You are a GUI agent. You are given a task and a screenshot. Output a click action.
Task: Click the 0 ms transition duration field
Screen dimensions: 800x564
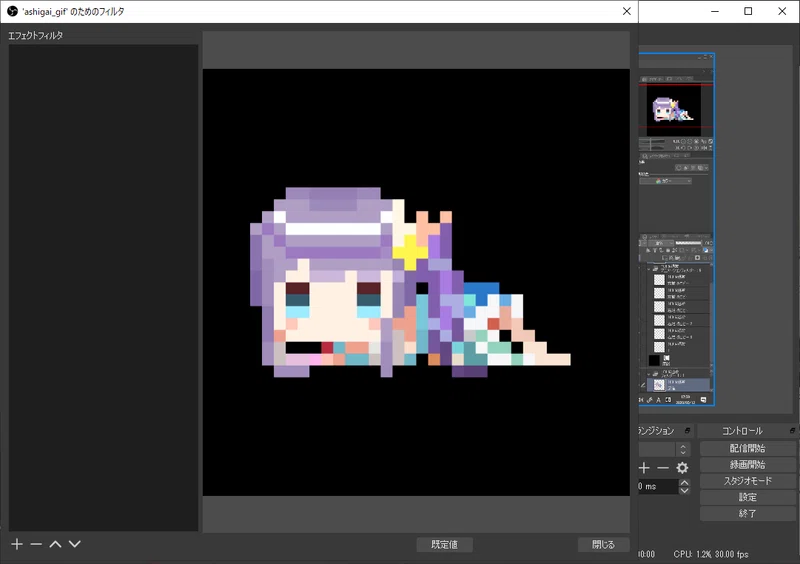click(x=658, y=486)
